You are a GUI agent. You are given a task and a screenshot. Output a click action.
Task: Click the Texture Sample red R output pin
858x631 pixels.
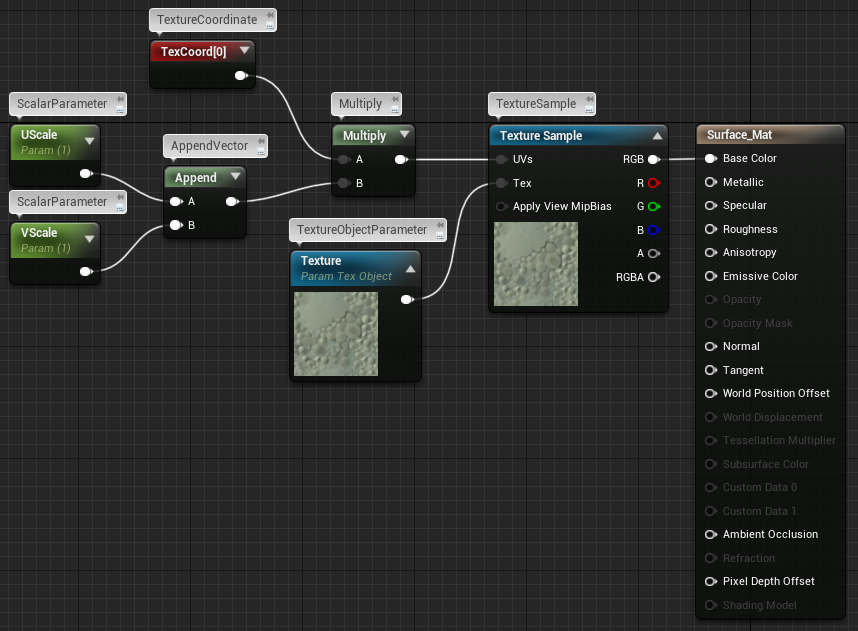pyautogui.click(x=653, y=183)
